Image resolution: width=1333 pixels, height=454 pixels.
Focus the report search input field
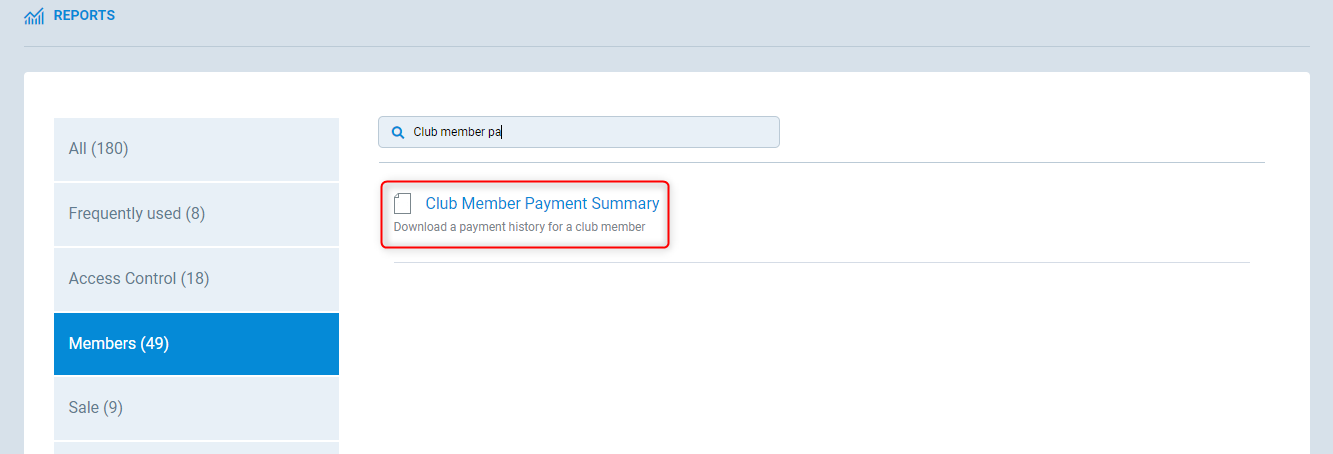[600, 132]
